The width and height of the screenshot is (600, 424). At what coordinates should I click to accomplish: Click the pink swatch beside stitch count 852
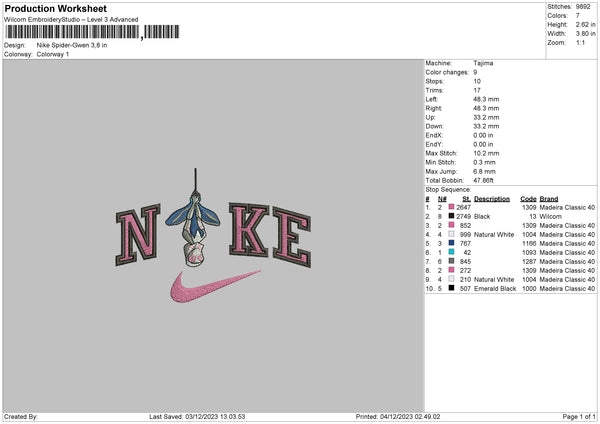[x=452, y=225]
